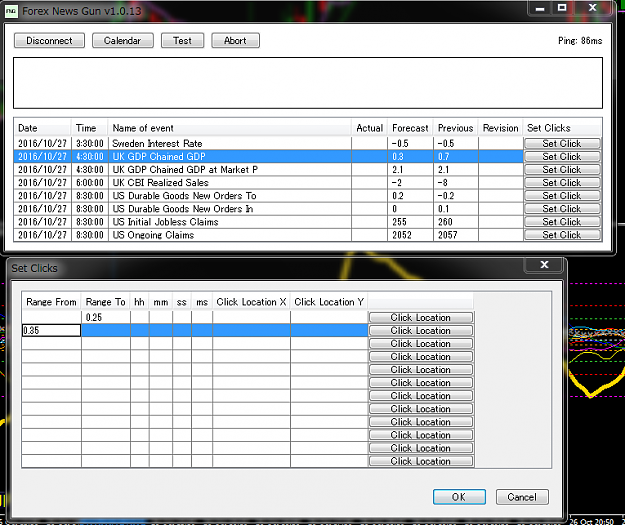Click Click Location button in the 0.25 row

(x=421, y=317)
